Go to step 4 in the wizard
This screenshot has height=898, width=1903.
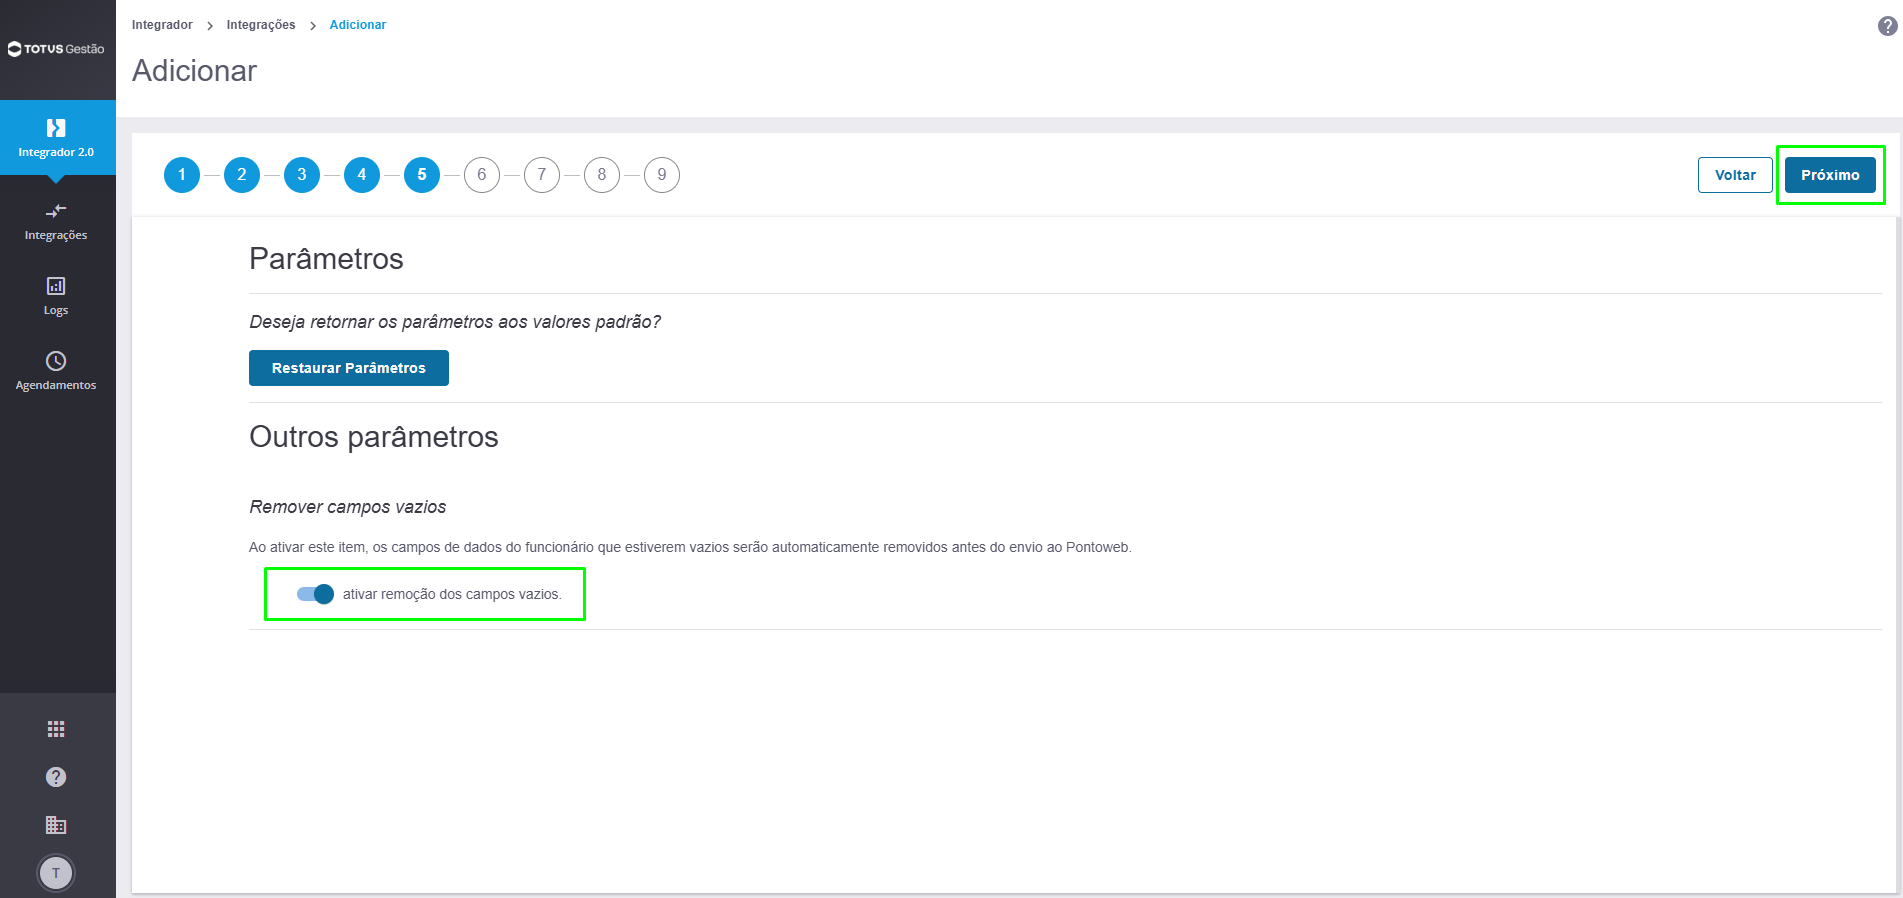[x=362, y=175]
